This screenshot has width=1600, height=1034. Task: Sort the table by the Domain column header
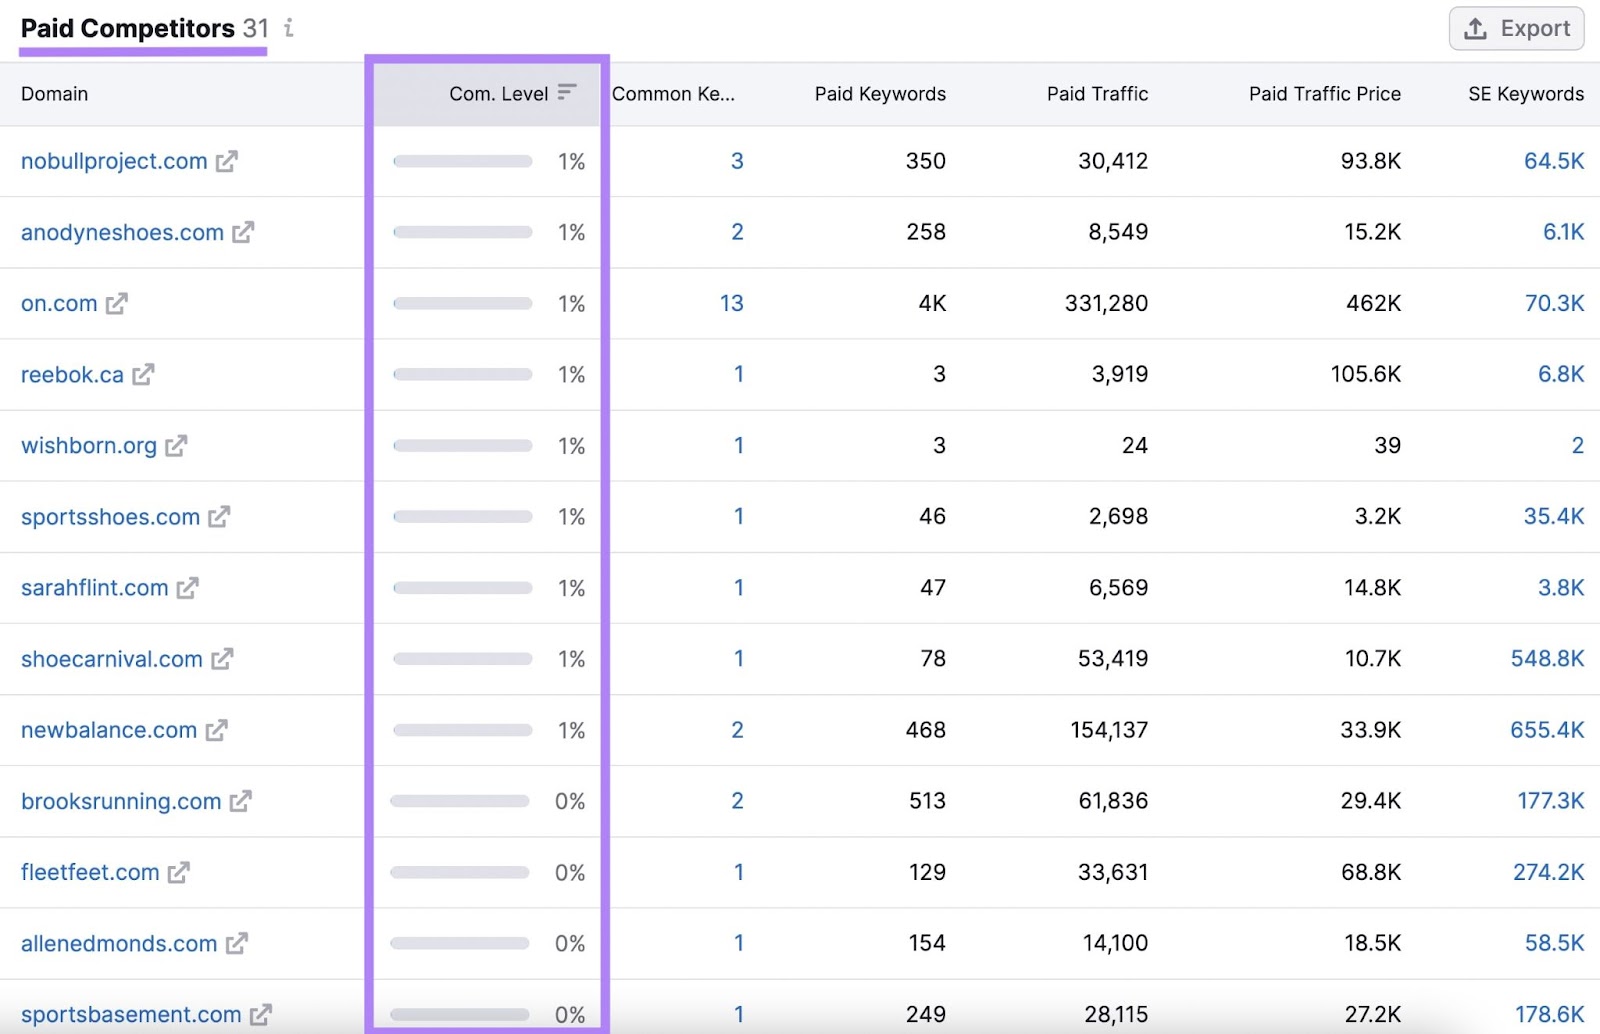pos(54,94)
